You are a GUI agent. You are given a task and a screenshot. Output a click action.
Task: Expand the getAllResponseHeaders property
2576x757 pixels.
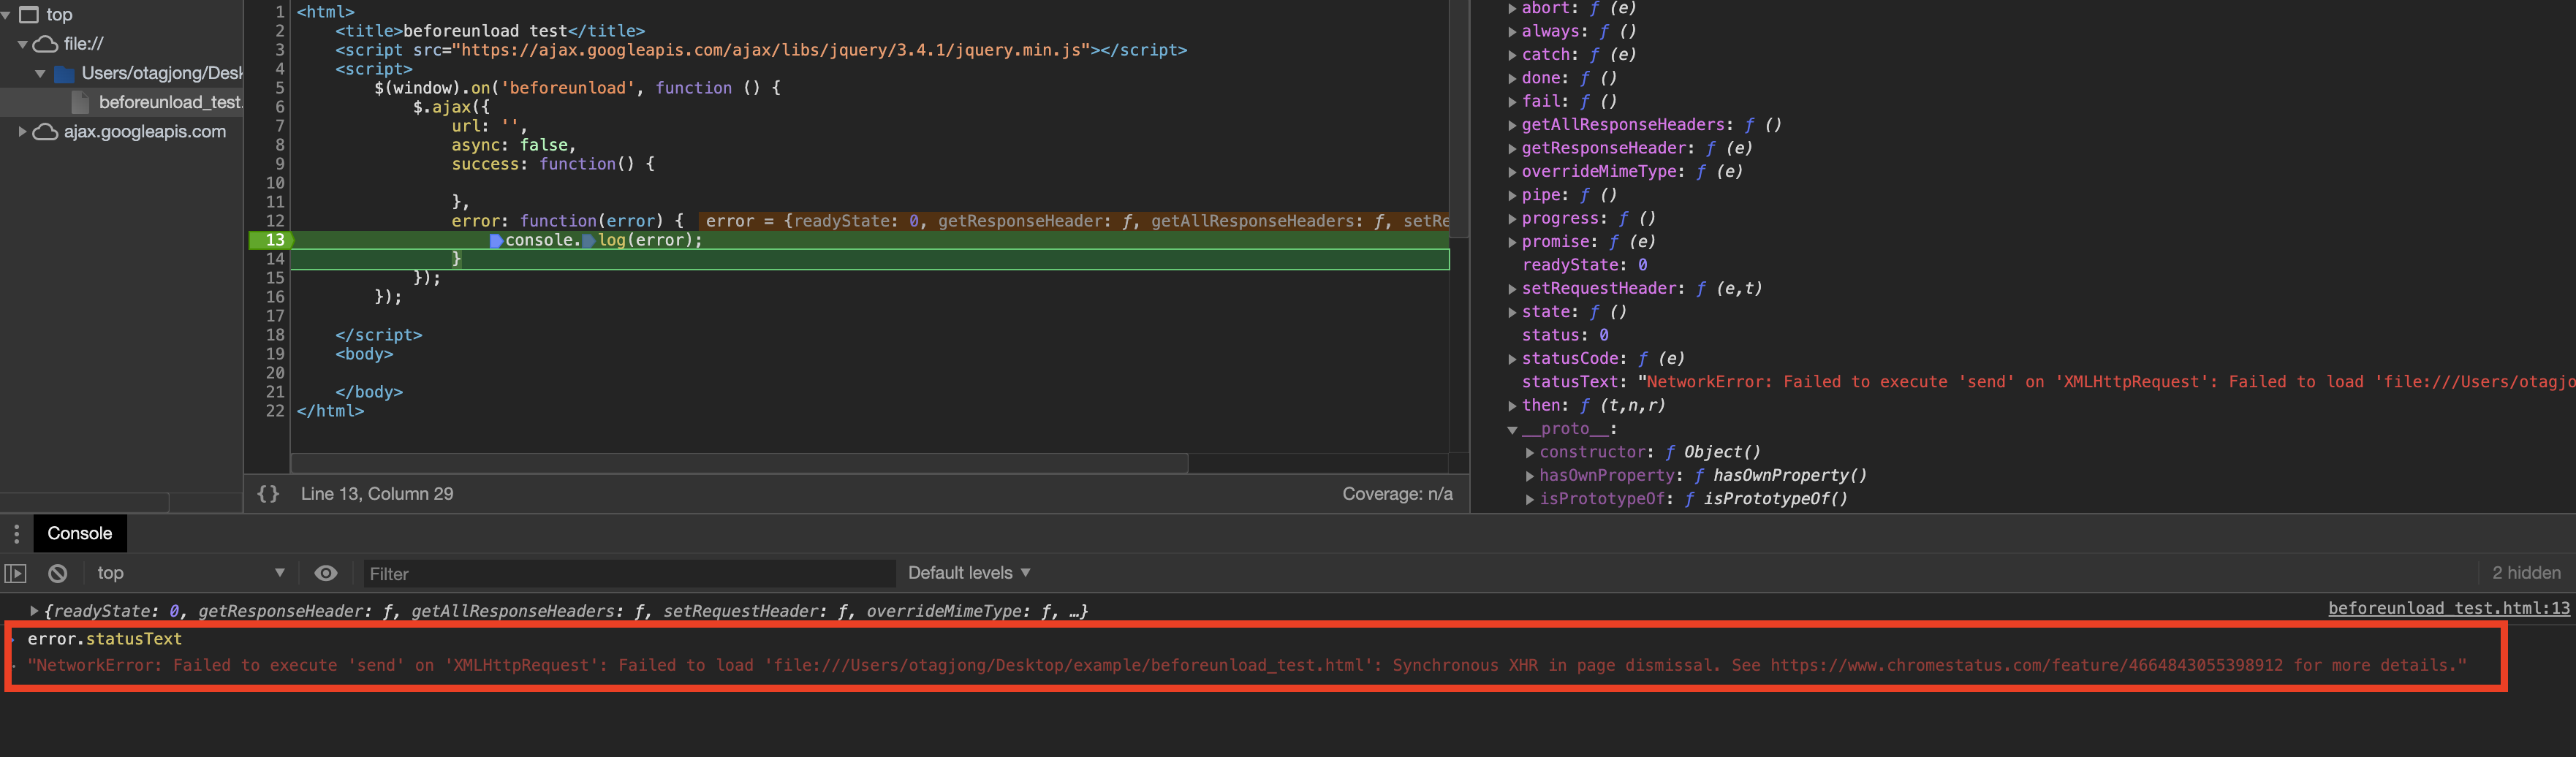click(x=1513, y=125)
